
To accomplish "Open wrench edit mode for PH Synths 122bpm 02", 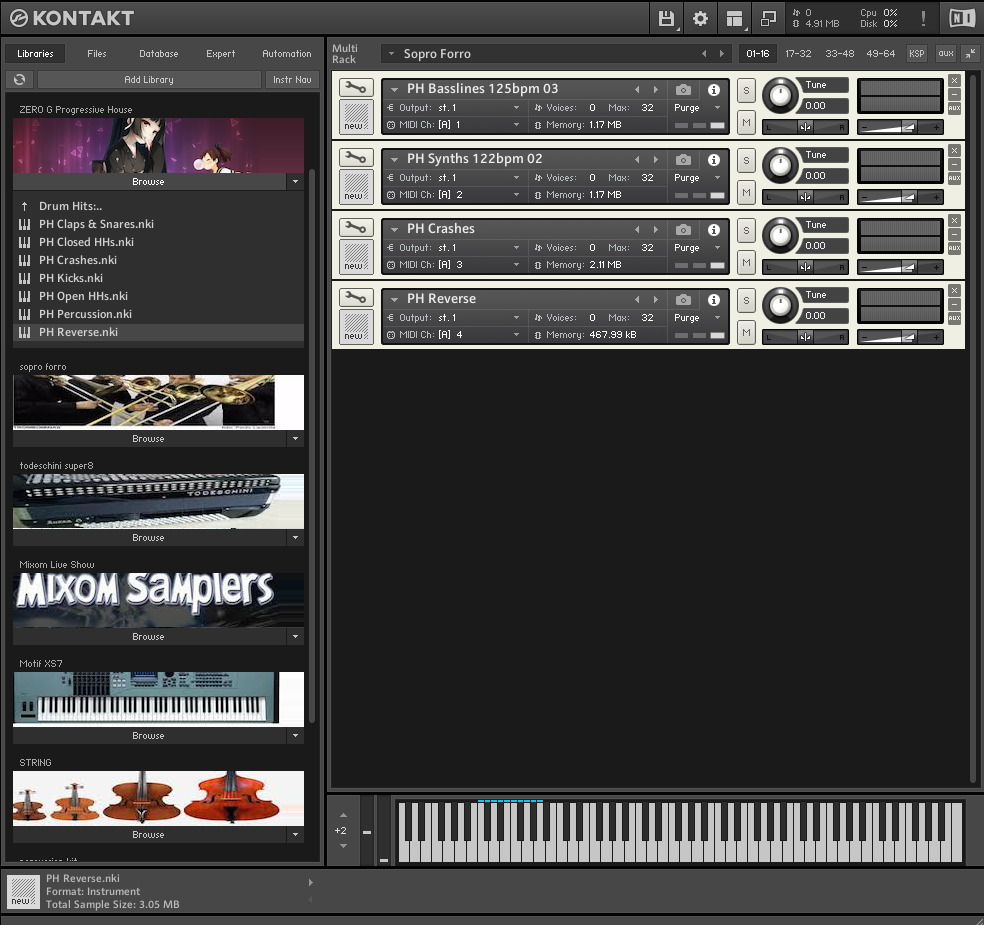I will (356, 158).
